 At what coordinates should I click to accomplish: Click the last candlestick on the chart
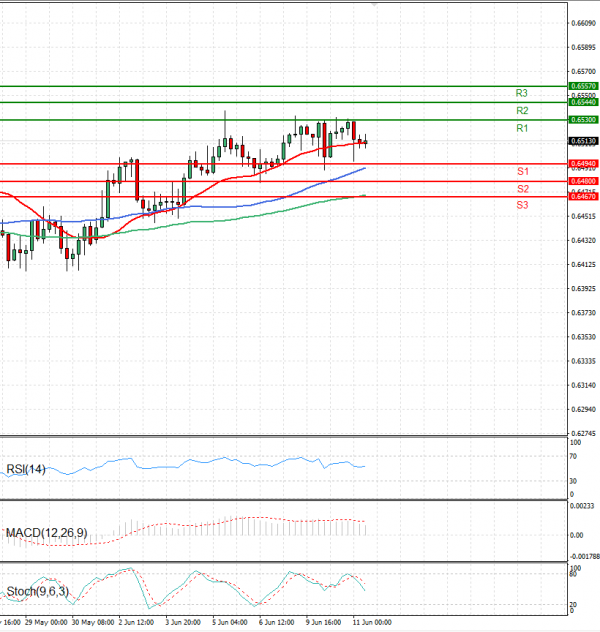(x=366, y=142)
